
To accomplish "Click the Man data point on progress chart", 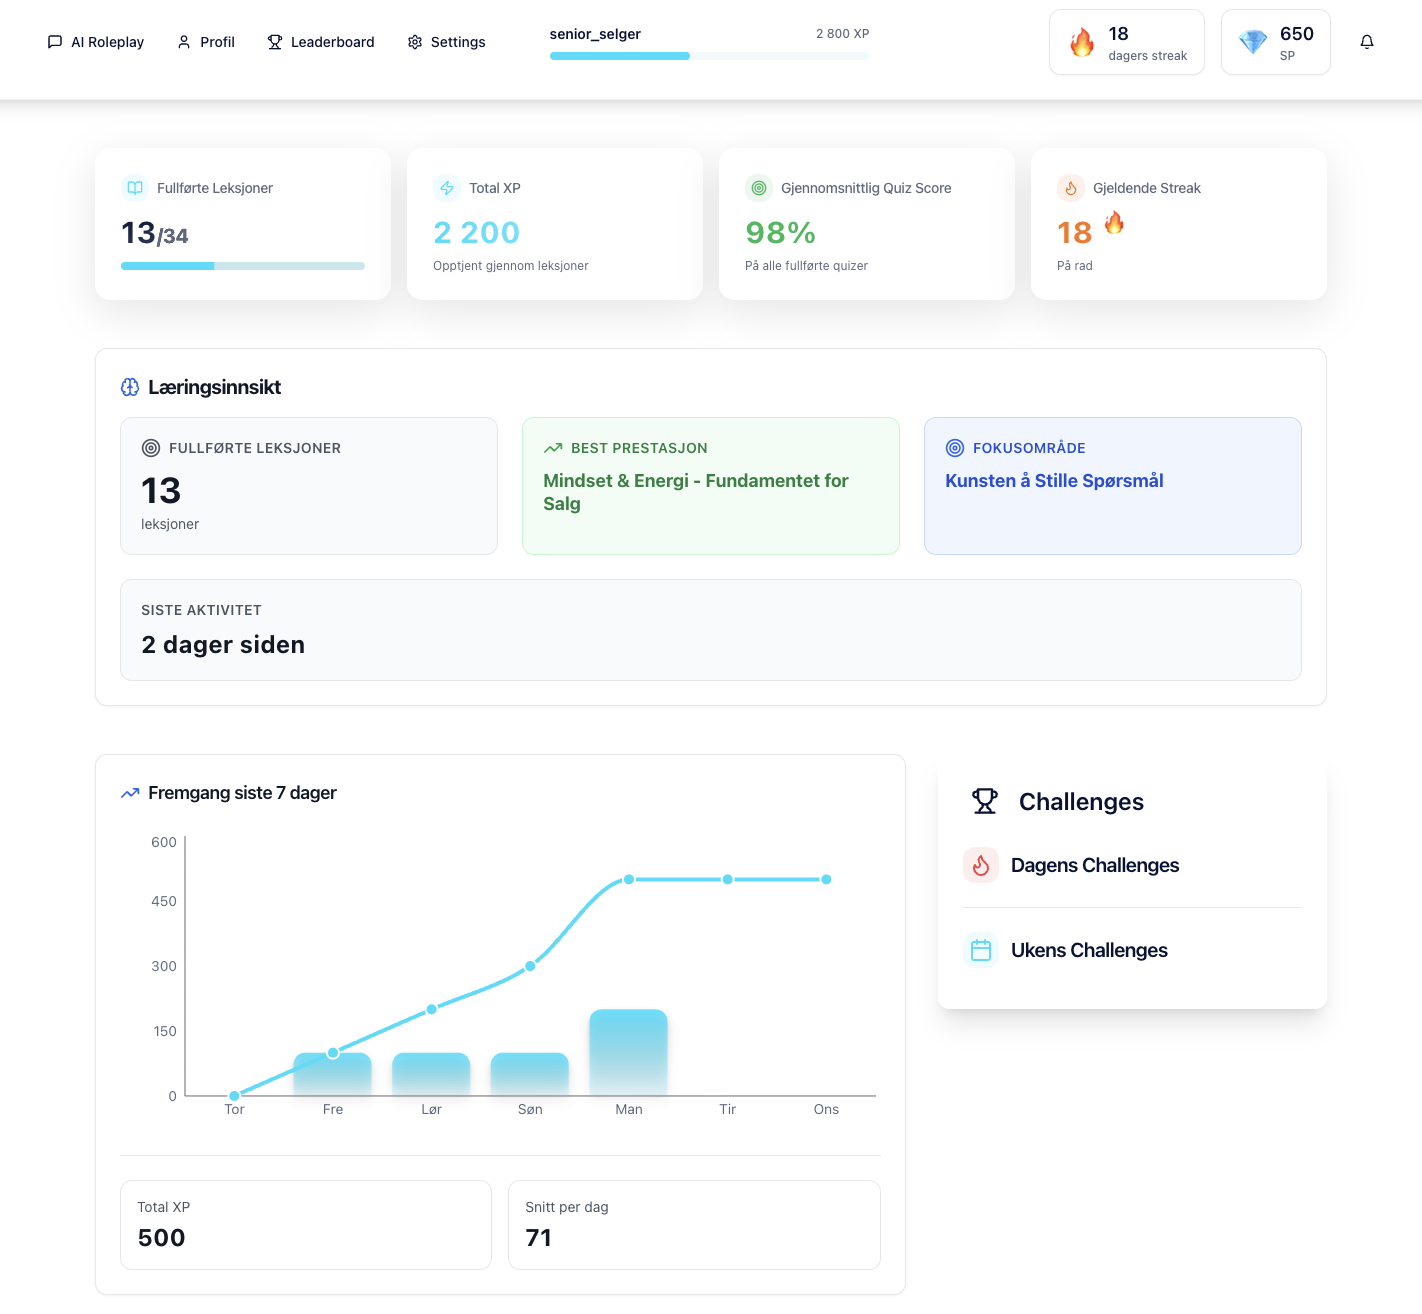I will (x=629, y=879).
